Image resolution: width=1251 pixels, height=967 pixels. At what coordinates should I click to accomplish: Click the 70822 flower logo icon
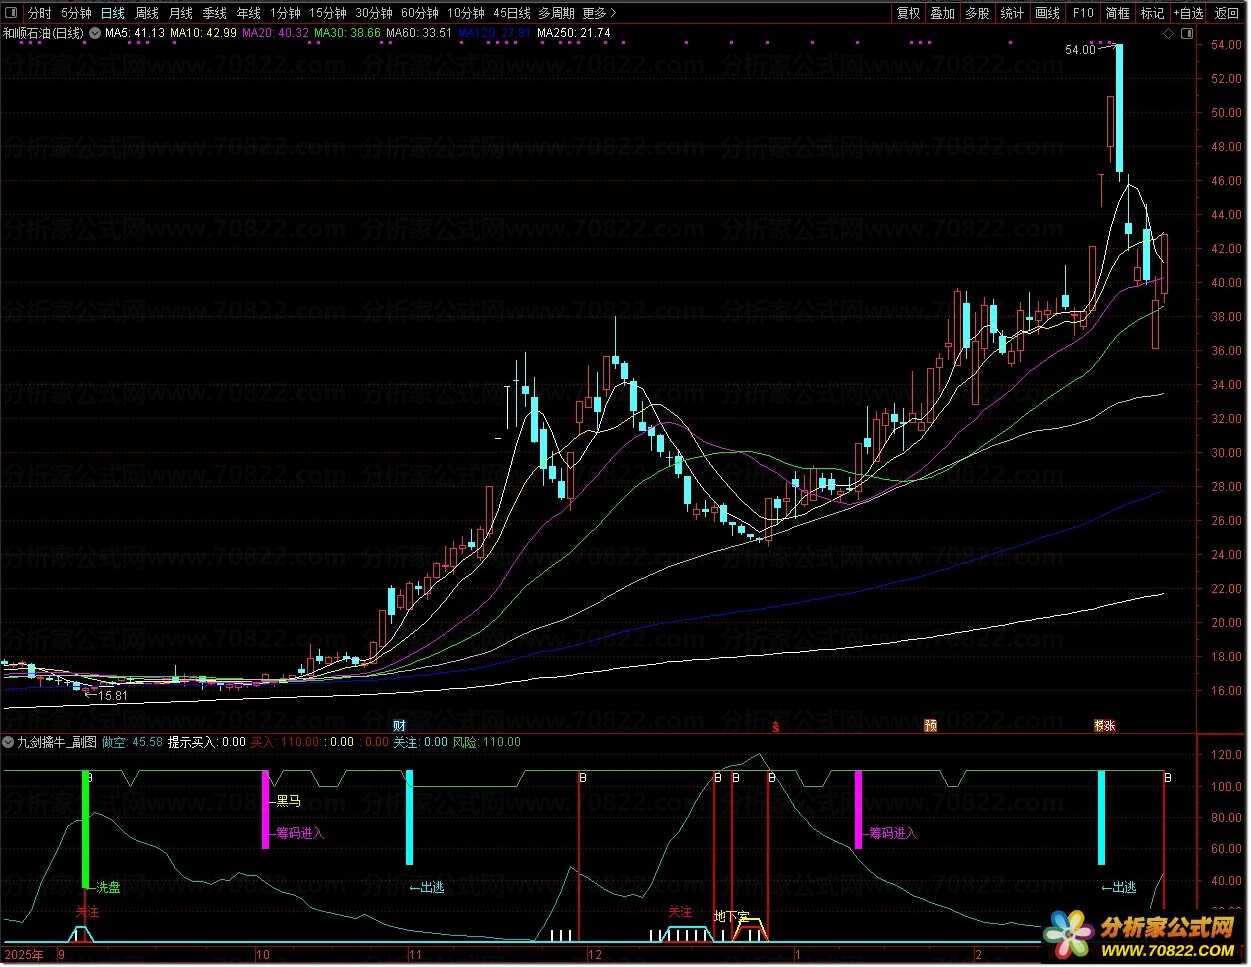pos(1068,934)
